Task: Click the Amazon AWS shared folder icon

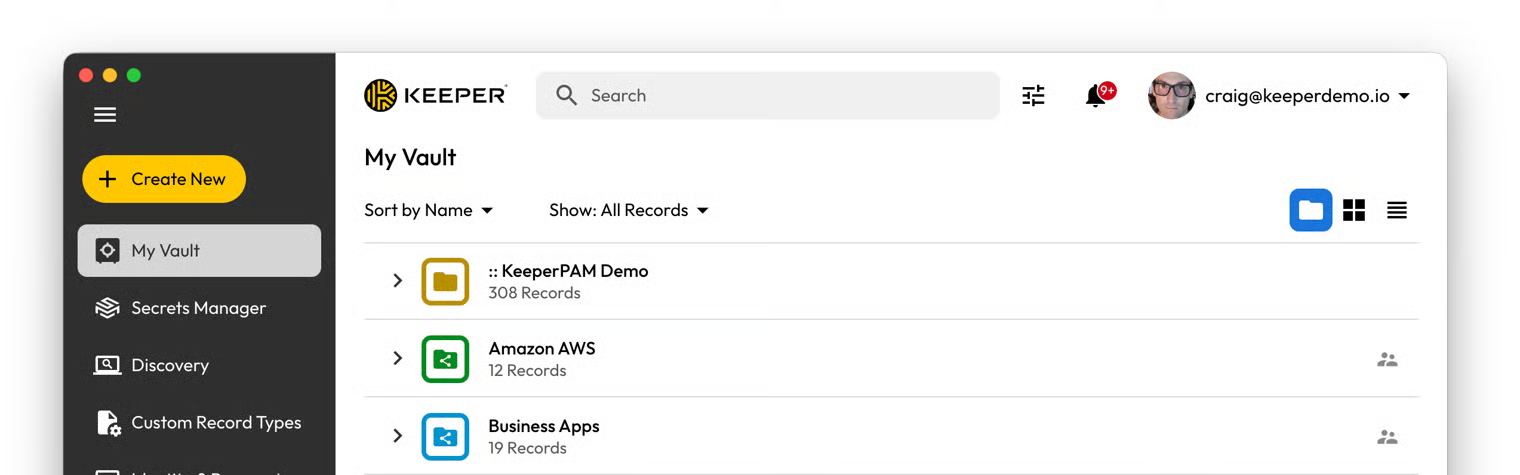Action: point(445,359)
